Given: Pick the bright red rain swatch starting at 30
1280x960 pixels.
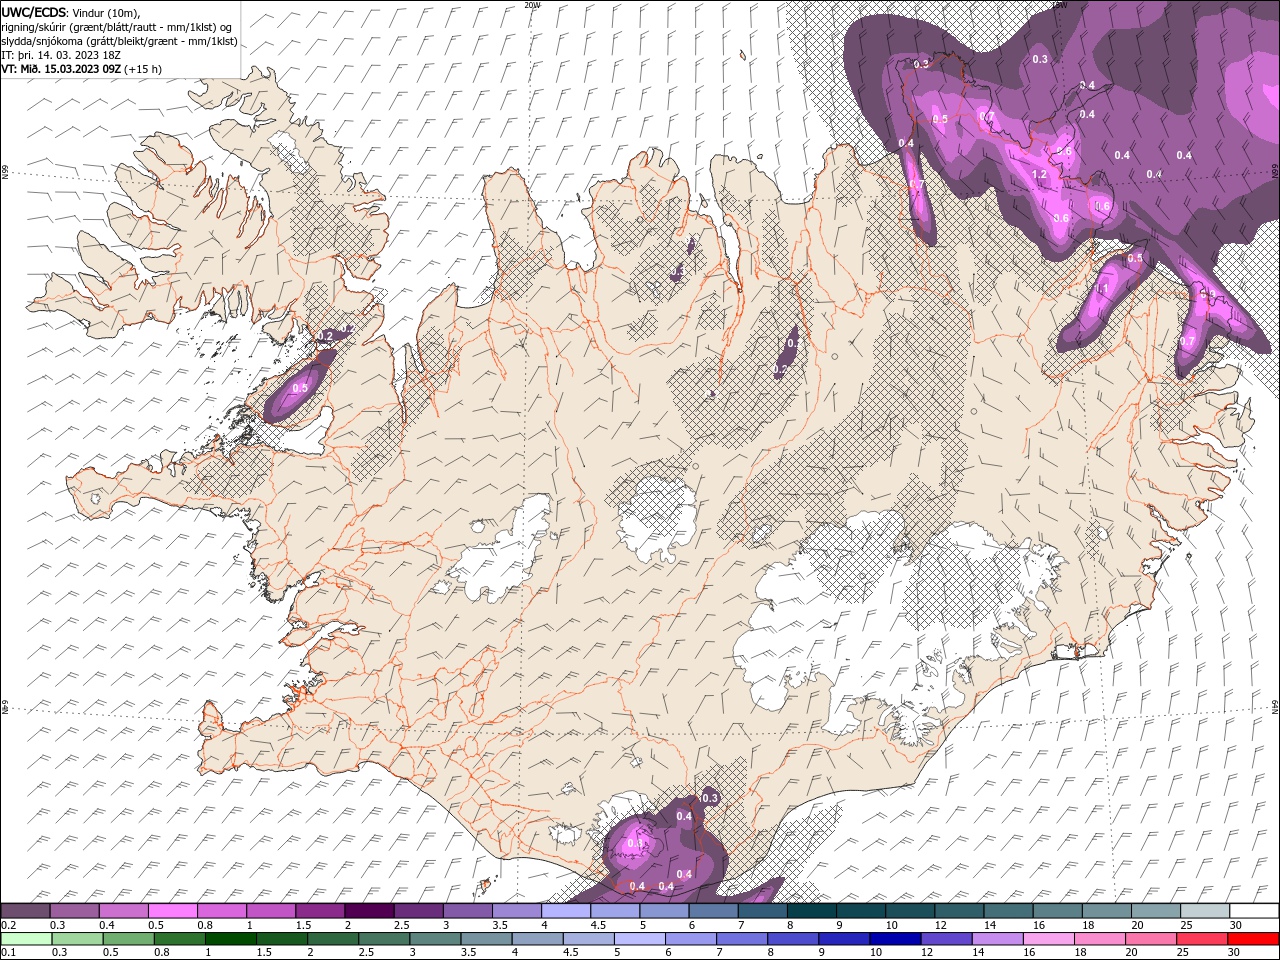Looking at the screenshot, I should [1252, 939].
